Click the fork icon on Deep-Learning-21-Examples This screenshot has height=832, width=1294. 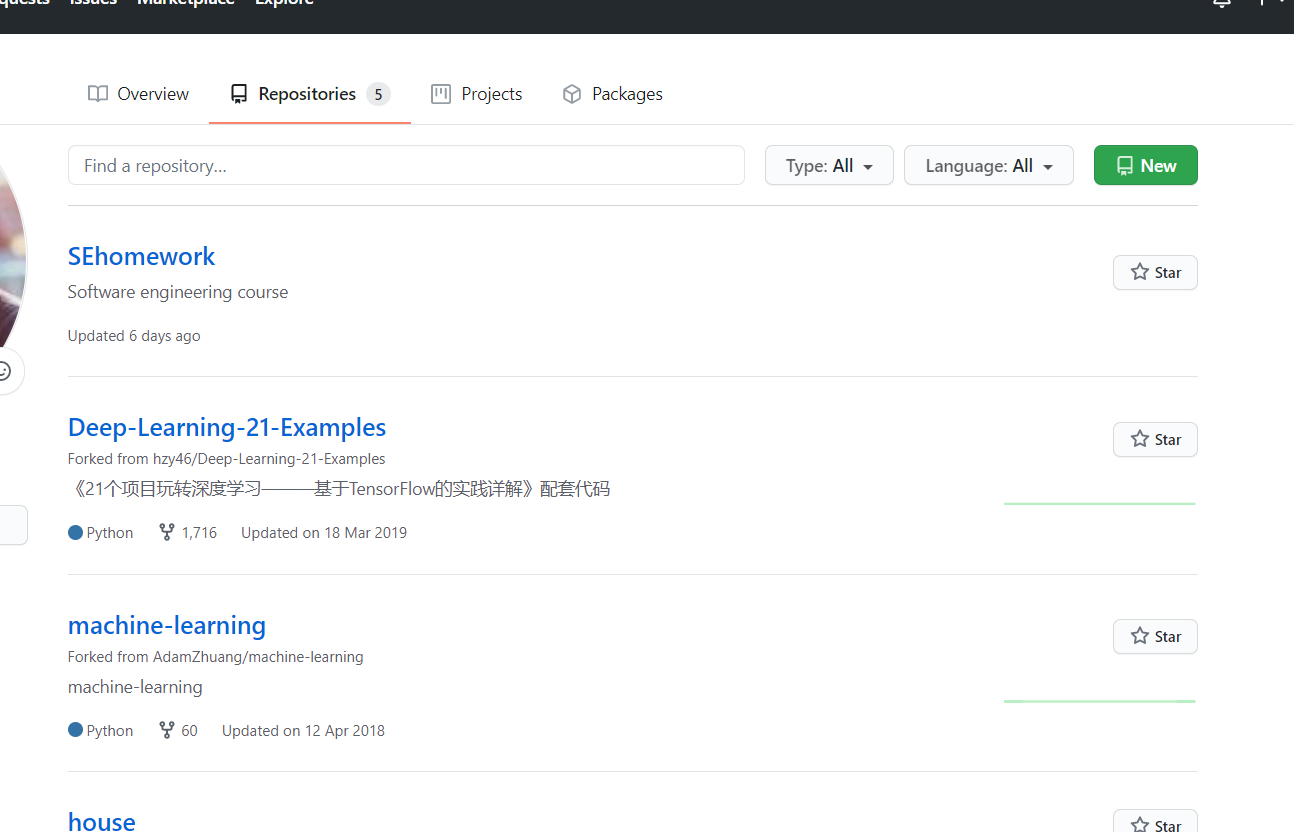point(166,532)
